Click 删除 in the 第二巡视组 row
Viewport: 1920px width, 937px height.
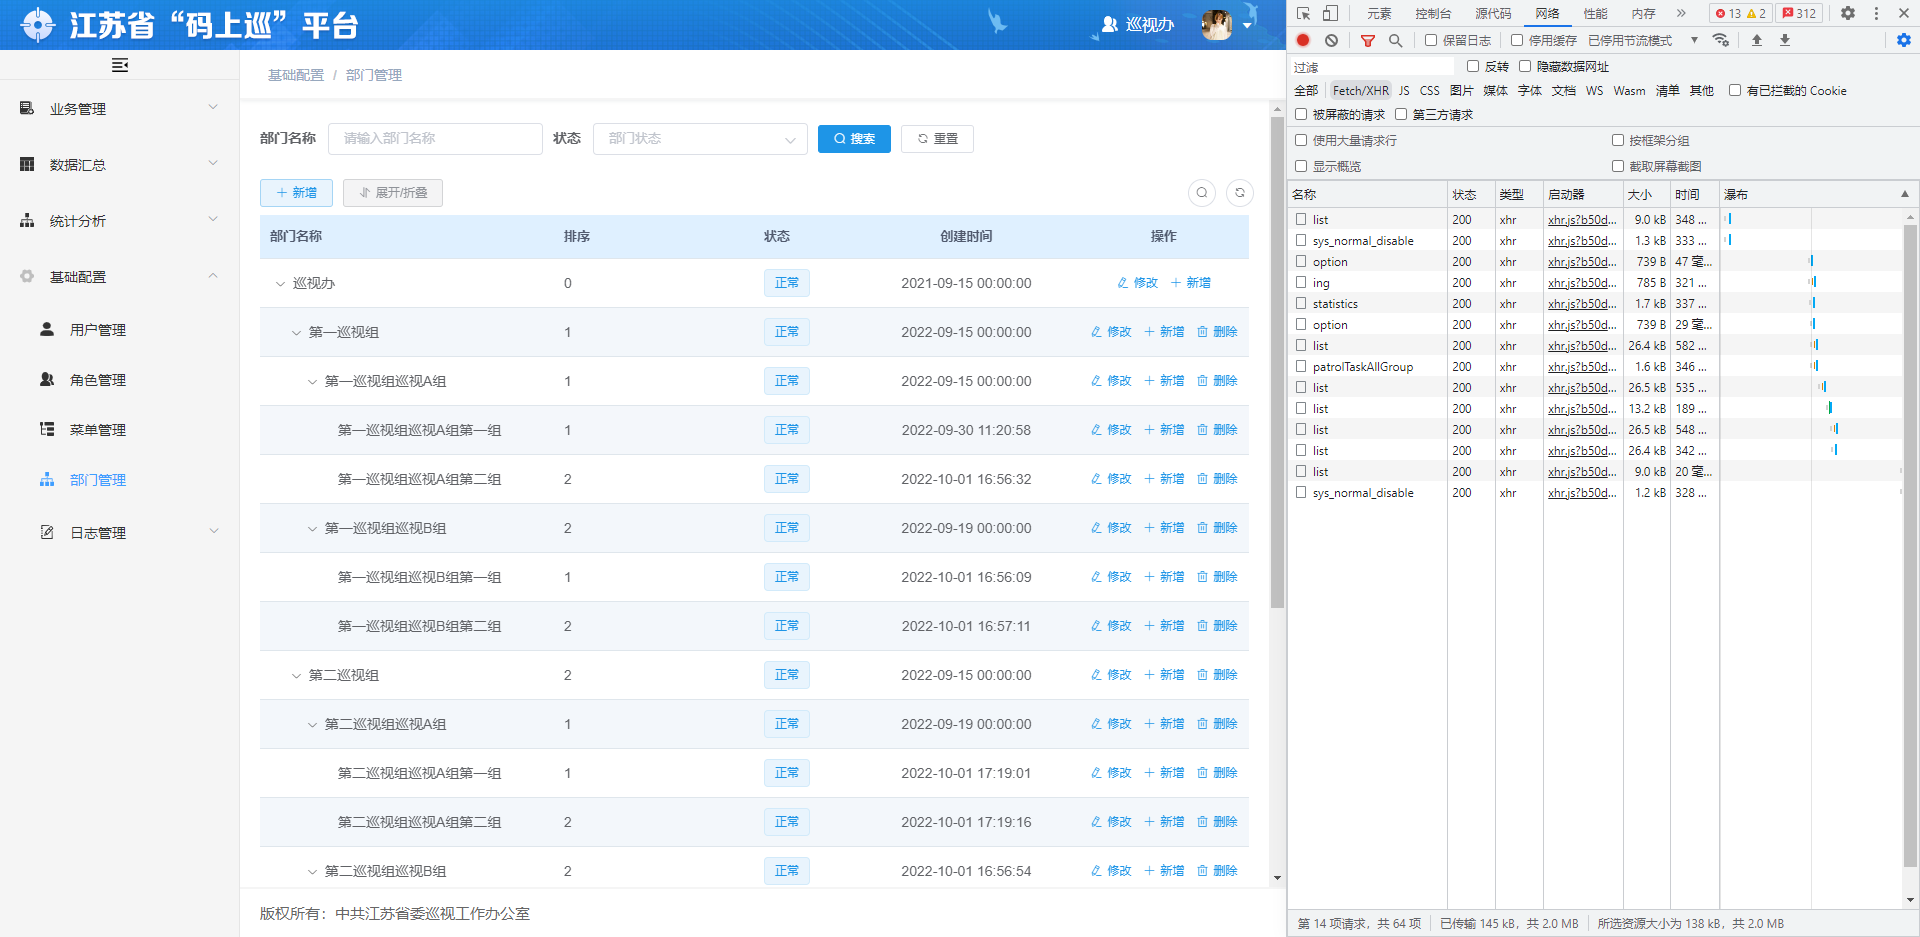(1217, 675)
